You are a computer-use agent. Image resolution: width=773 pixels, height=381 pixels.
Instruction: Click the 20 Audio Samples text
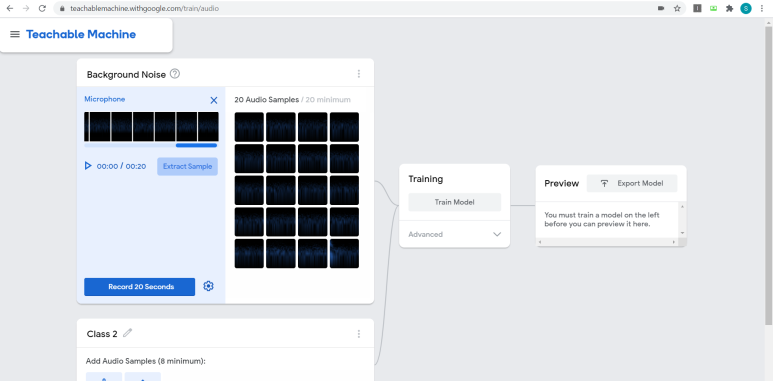(267, 100)
